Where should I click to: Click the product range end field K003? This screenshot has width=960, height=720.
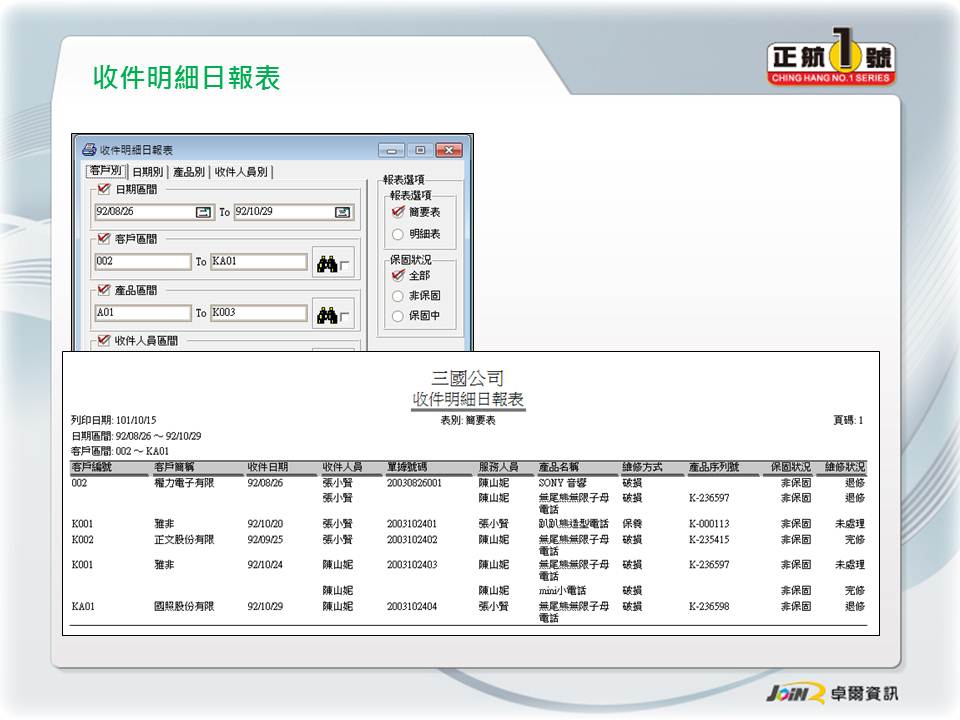(258, 313)
